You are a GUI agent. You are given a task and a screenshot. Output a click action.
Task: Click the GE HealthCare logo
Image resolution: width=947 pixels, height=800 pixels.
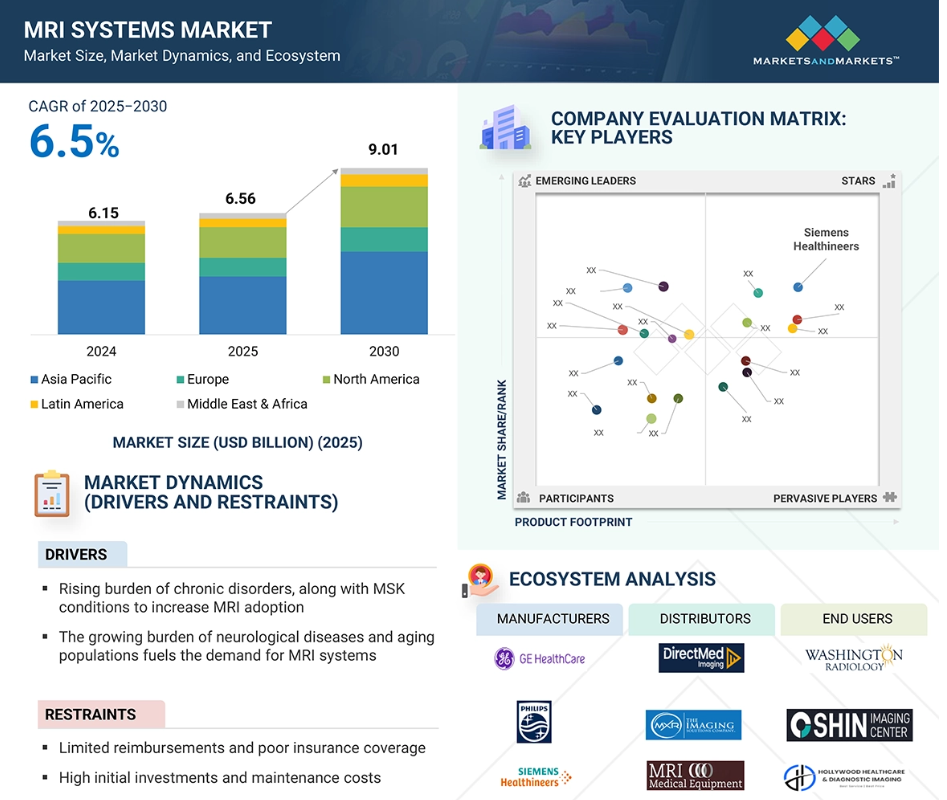click(540, 658)
